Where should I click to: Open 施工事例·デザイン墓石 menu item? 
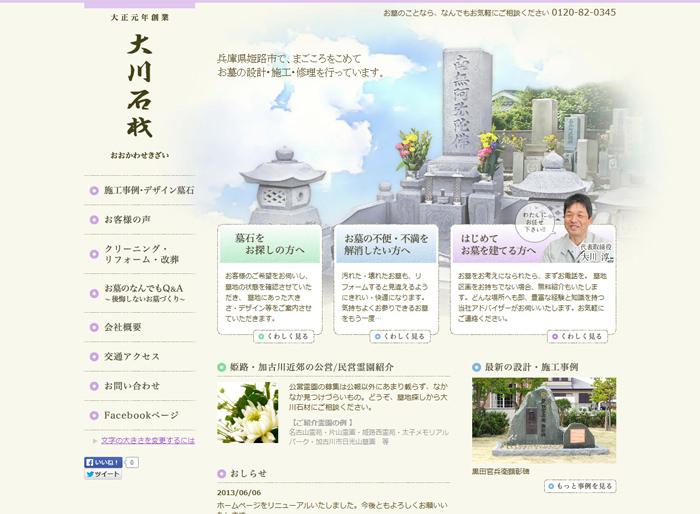[139, 190]
